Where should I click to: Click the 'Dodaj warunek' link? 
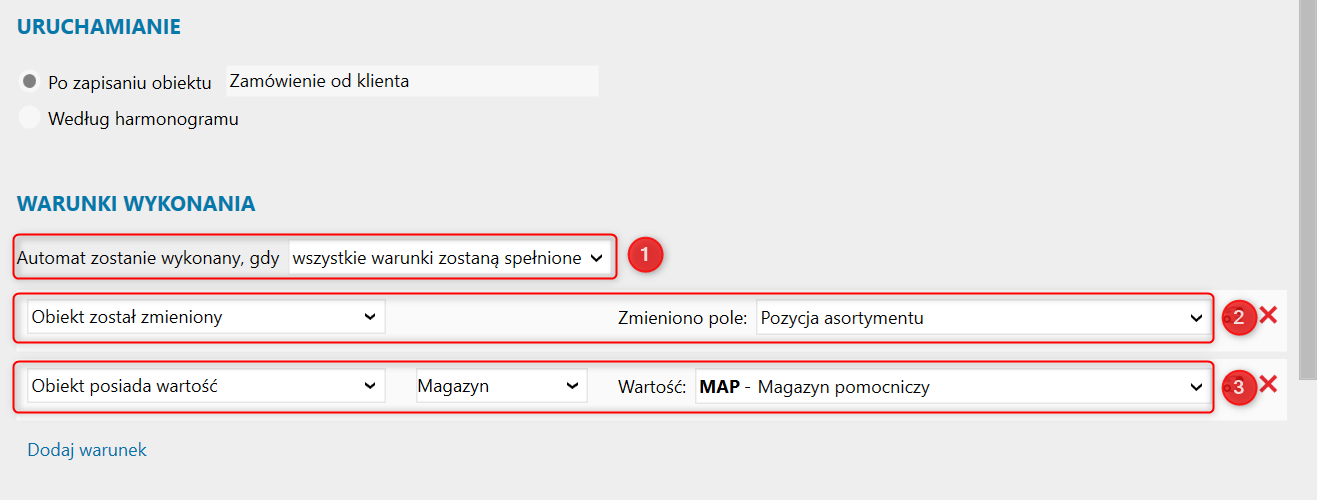87,450
